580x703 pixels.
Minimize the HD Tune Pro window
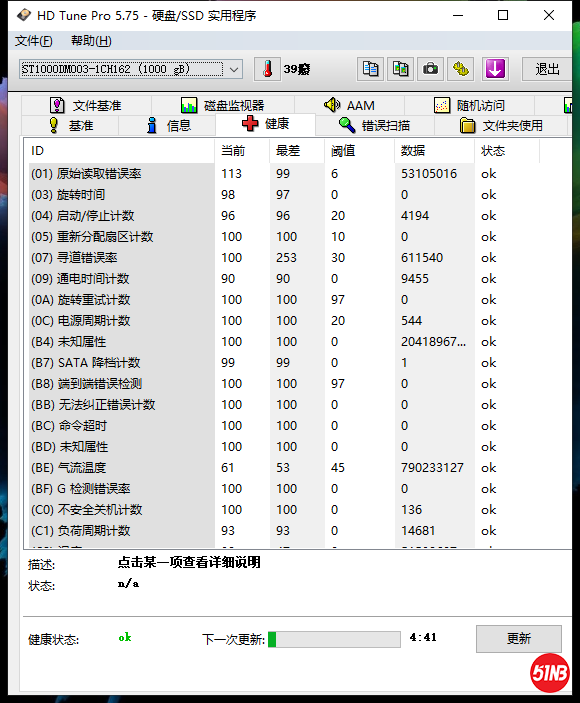pyautogui.click(x=458, y=15)
